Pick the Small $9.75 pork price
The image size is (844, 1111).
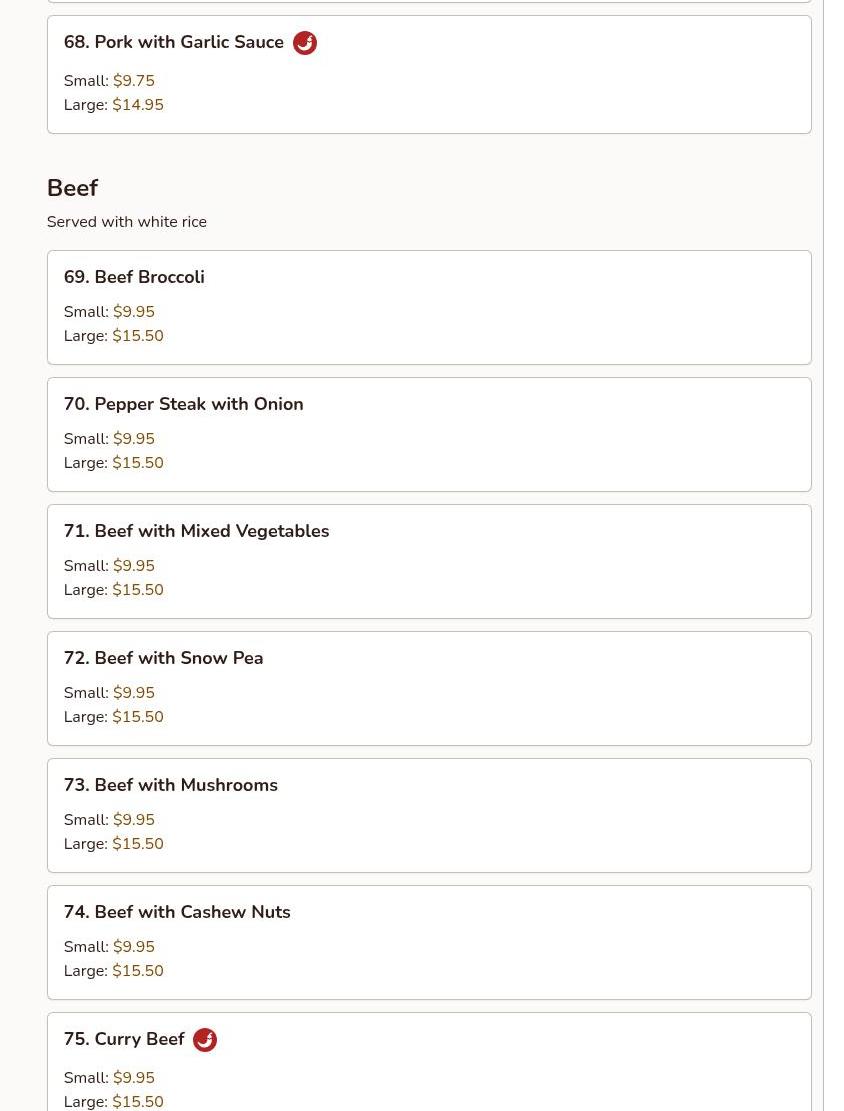coord(133,81)
